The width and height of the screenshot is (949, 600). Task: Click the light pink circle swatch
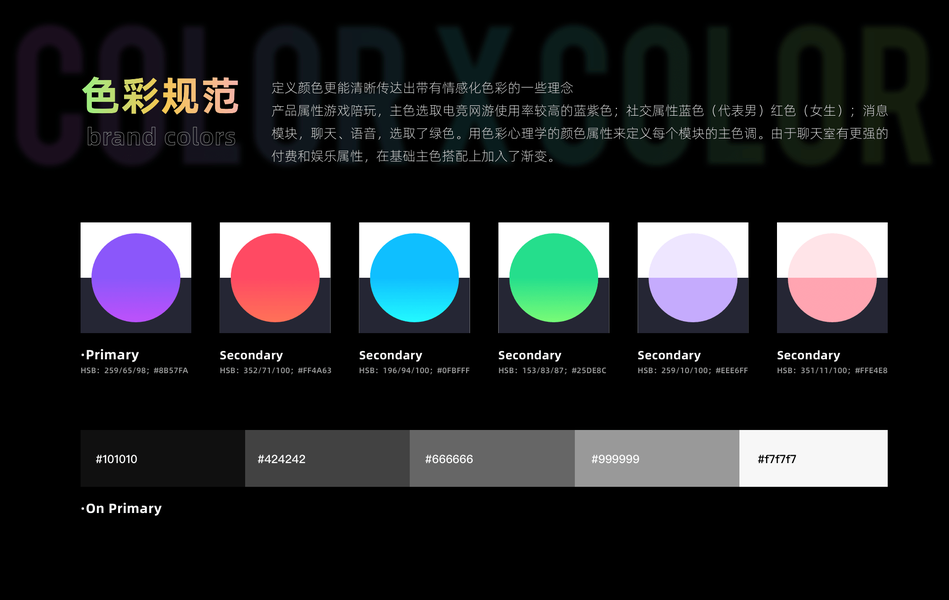point(832,277)
